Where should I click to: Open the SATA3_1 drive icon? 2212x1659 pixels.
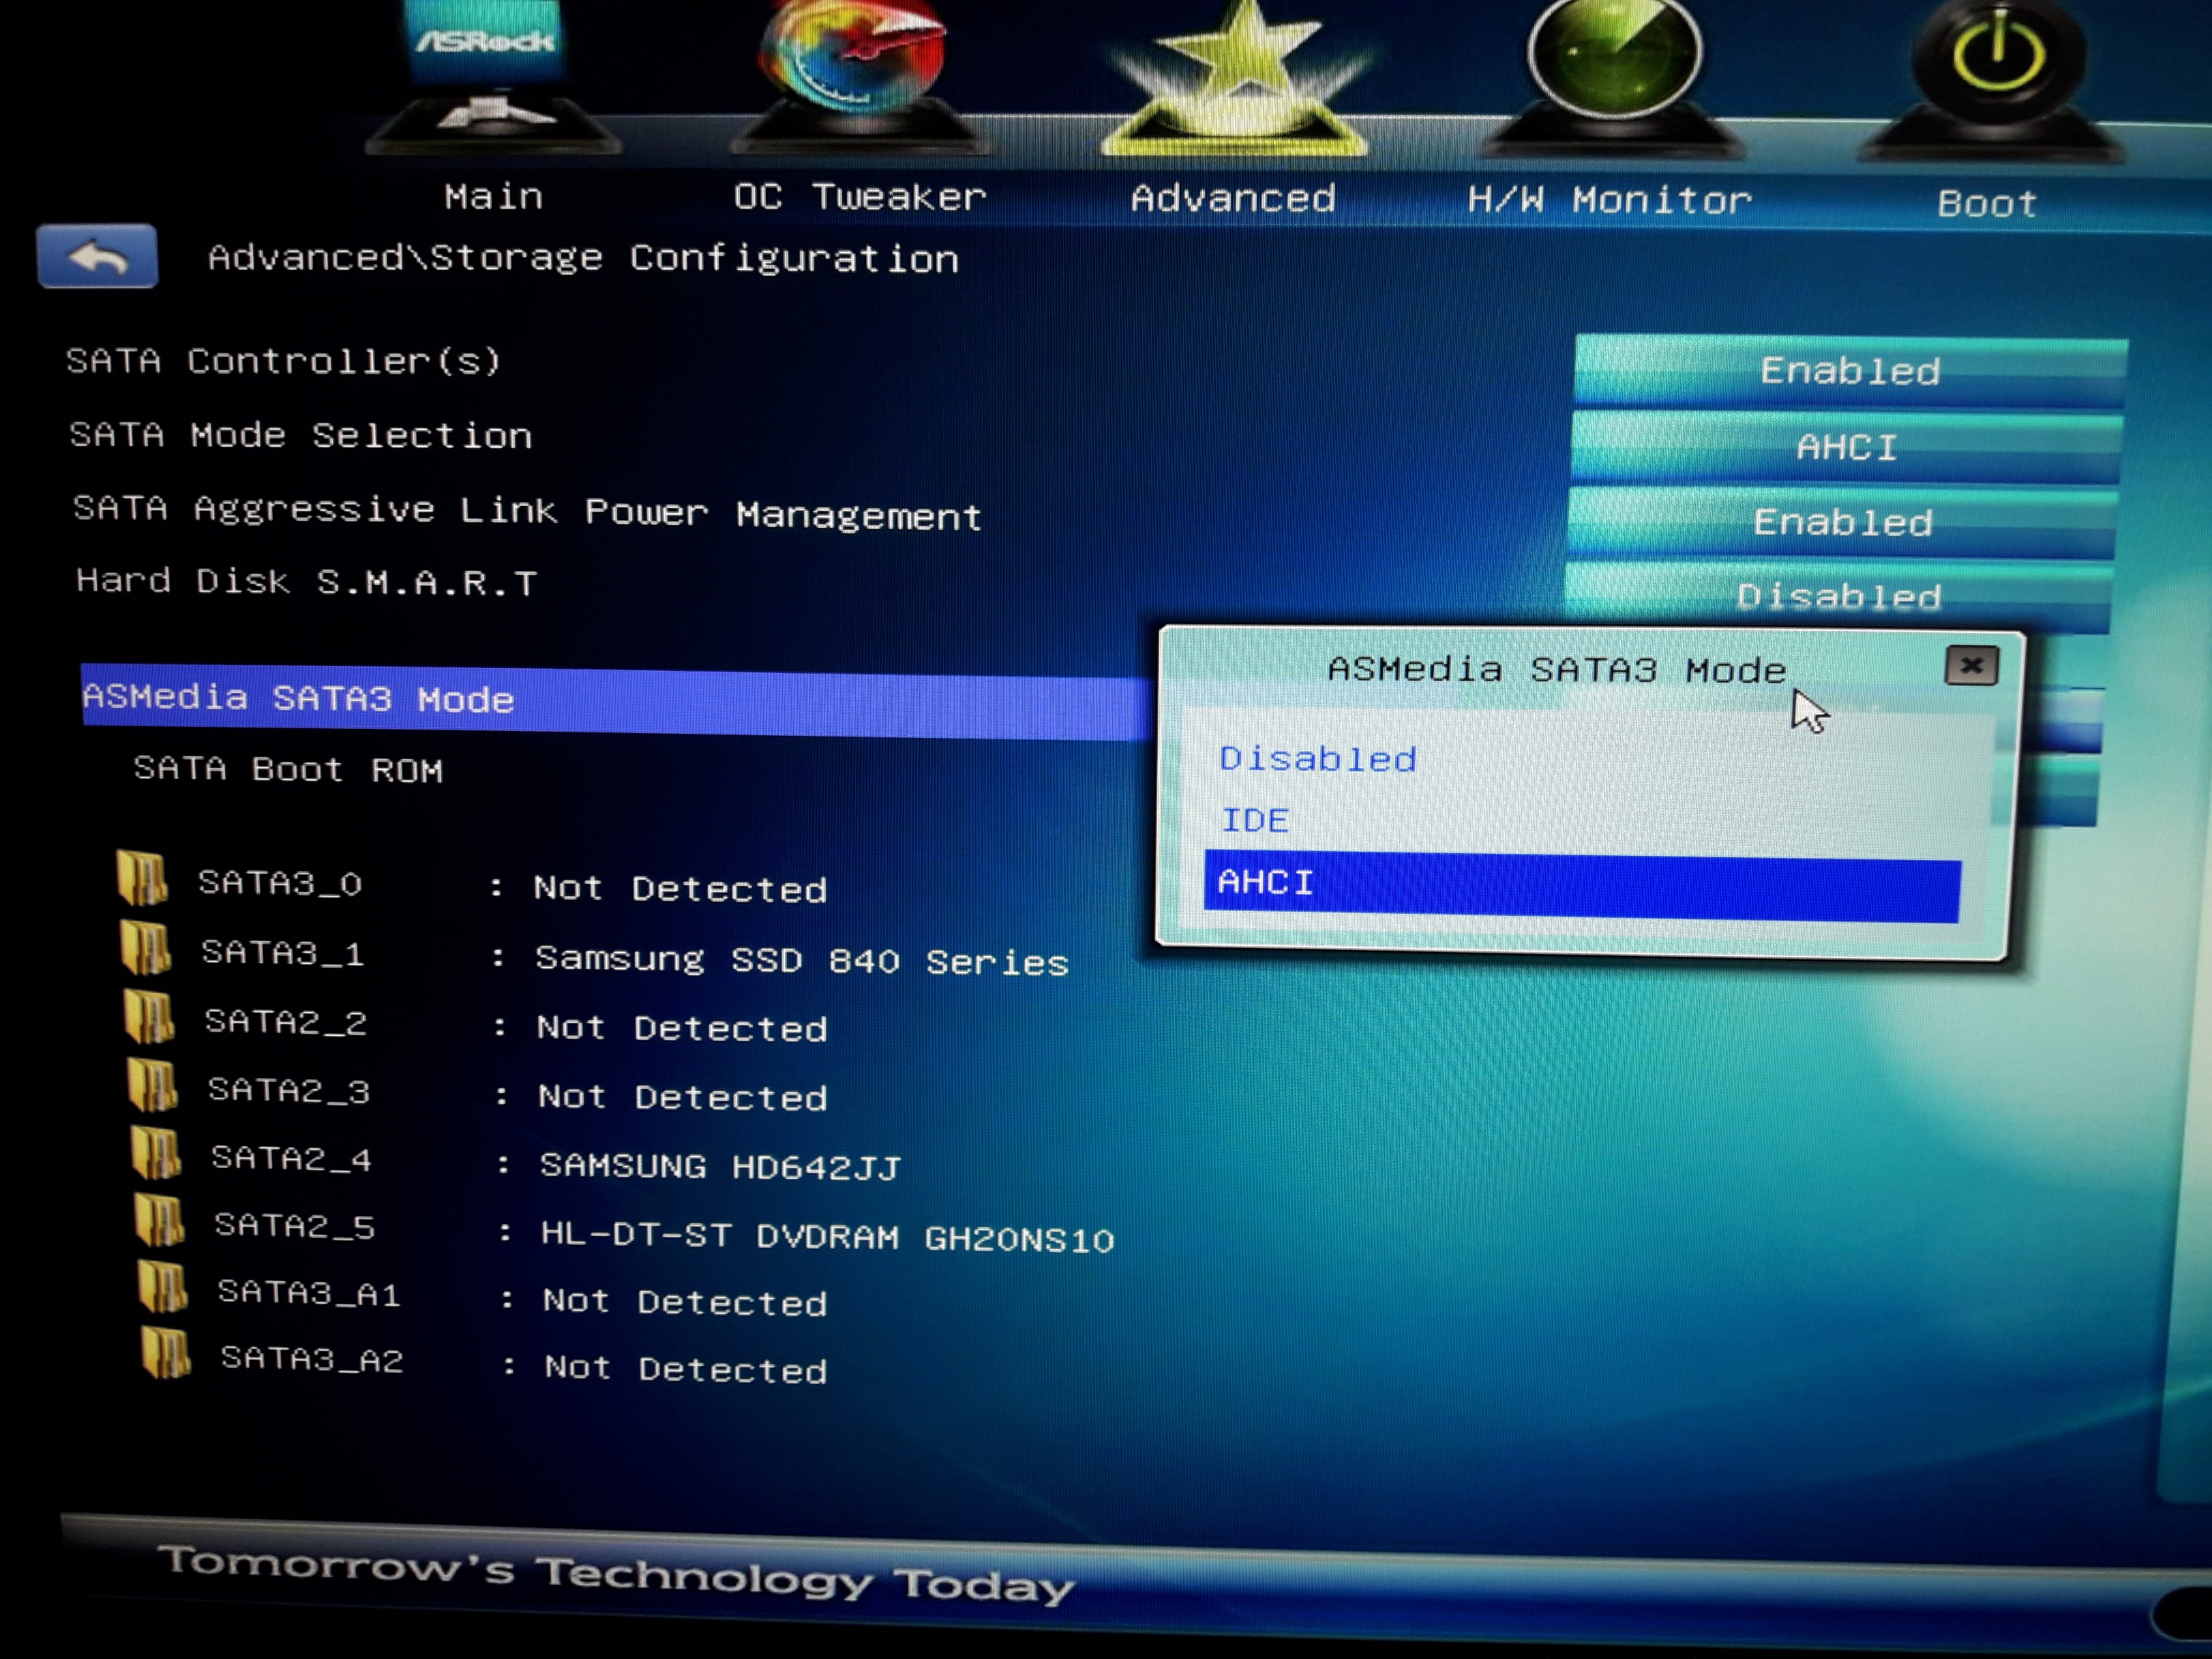point(146,947)
